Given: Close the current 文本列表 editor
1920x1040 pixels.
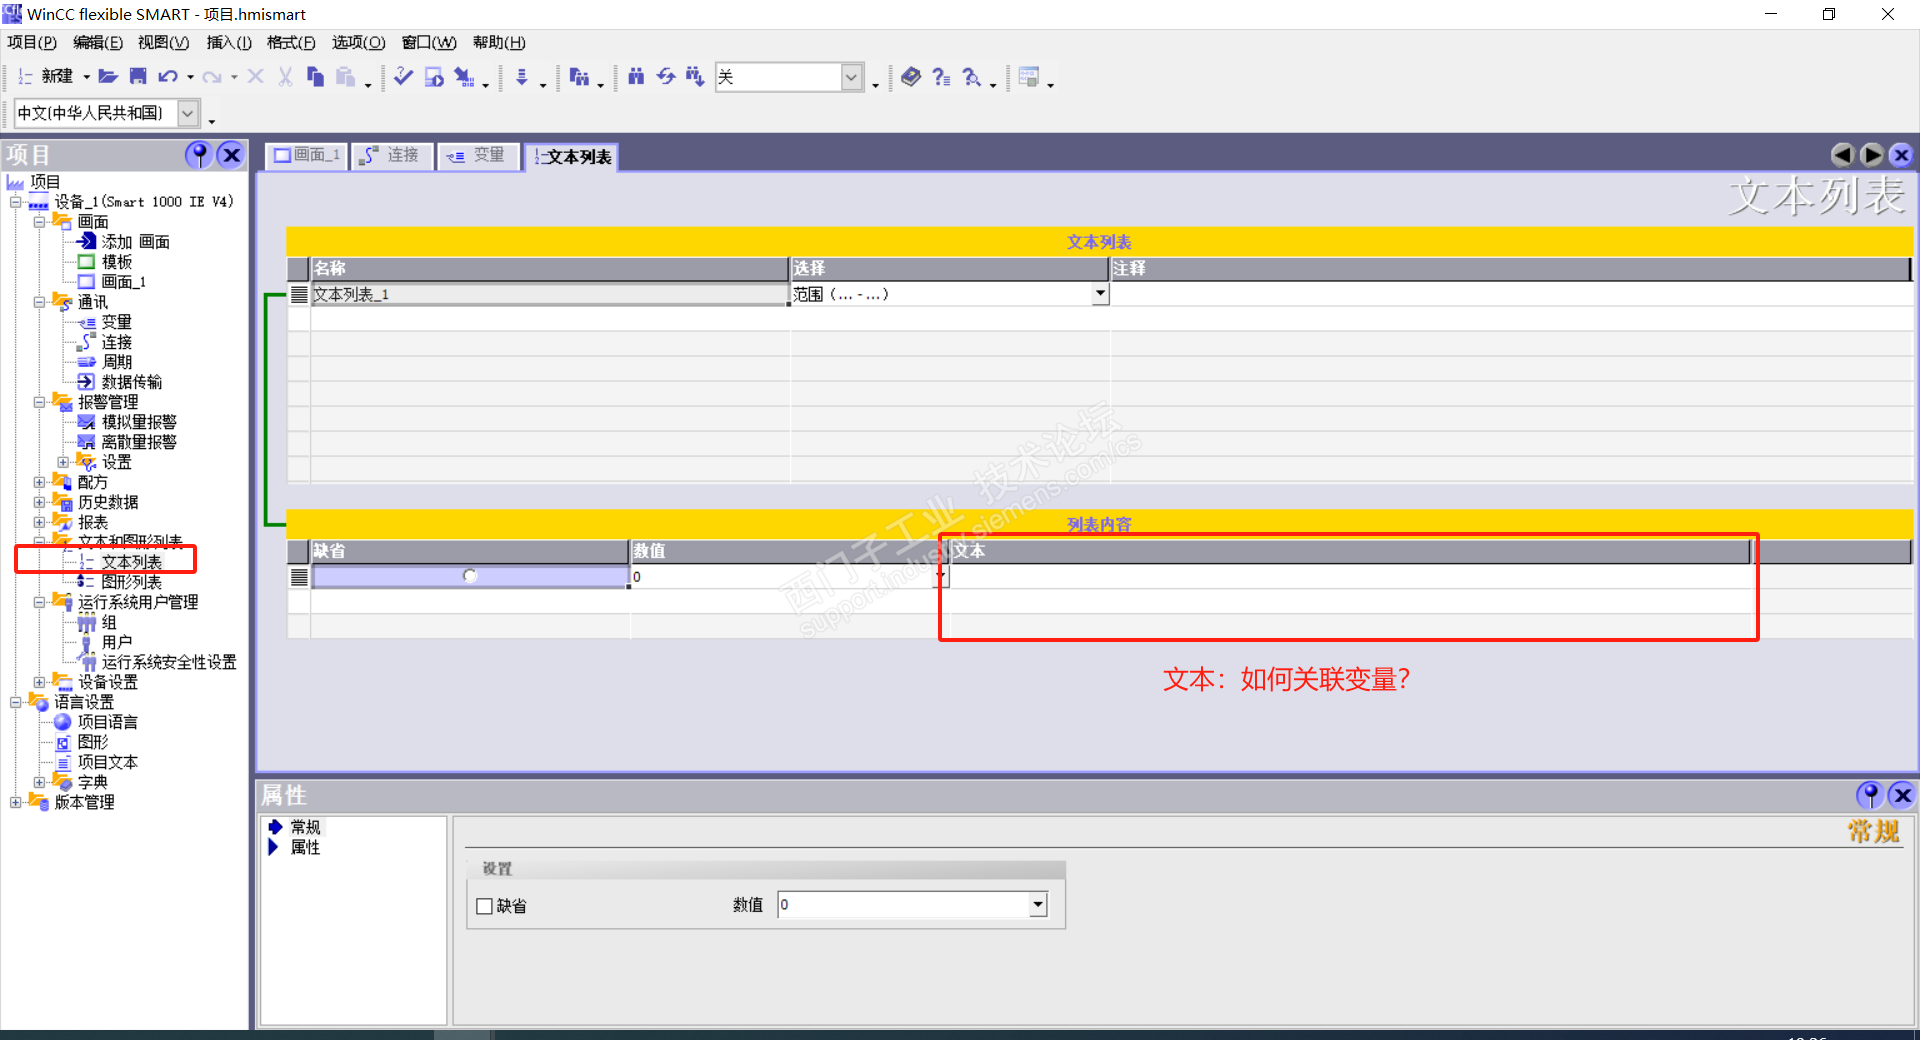Looking at the screenshot, I should click(x=1902, y=155).
